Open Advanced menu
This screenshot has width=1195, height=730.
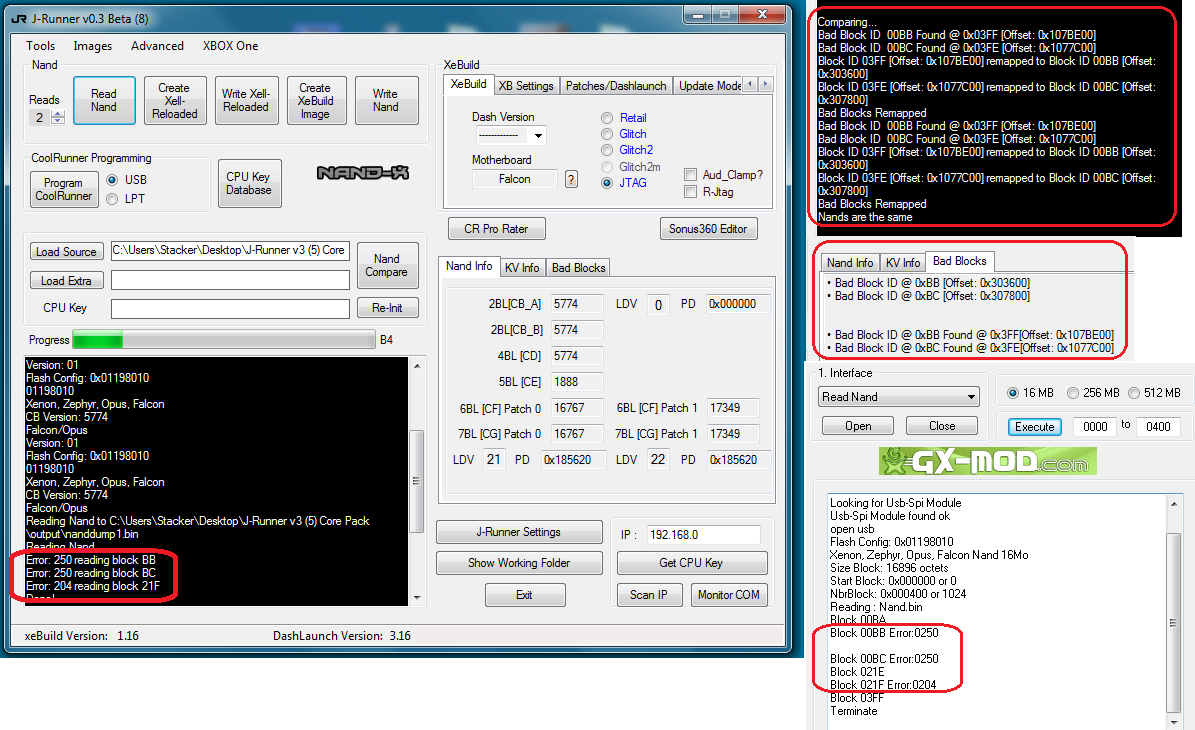(157, 46)
